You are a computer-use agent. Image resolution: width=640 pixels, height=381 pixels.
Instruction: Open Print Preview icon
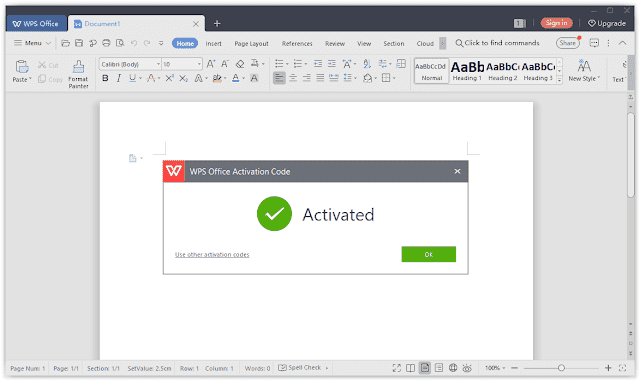coord(120,43)
